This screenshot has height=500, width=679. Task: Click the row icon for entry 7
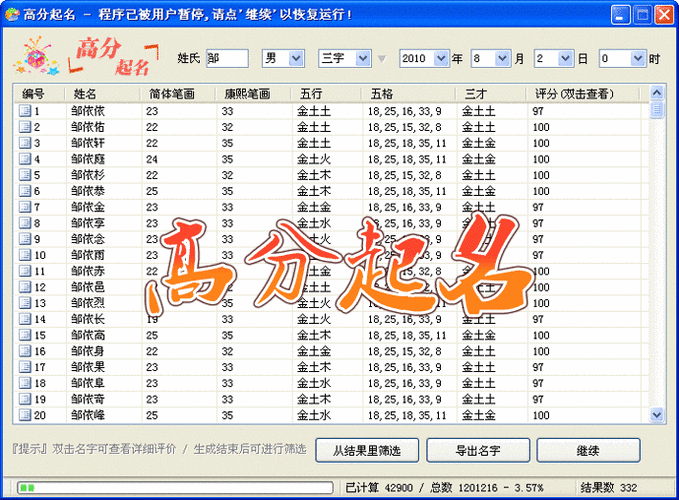point(25,207)
